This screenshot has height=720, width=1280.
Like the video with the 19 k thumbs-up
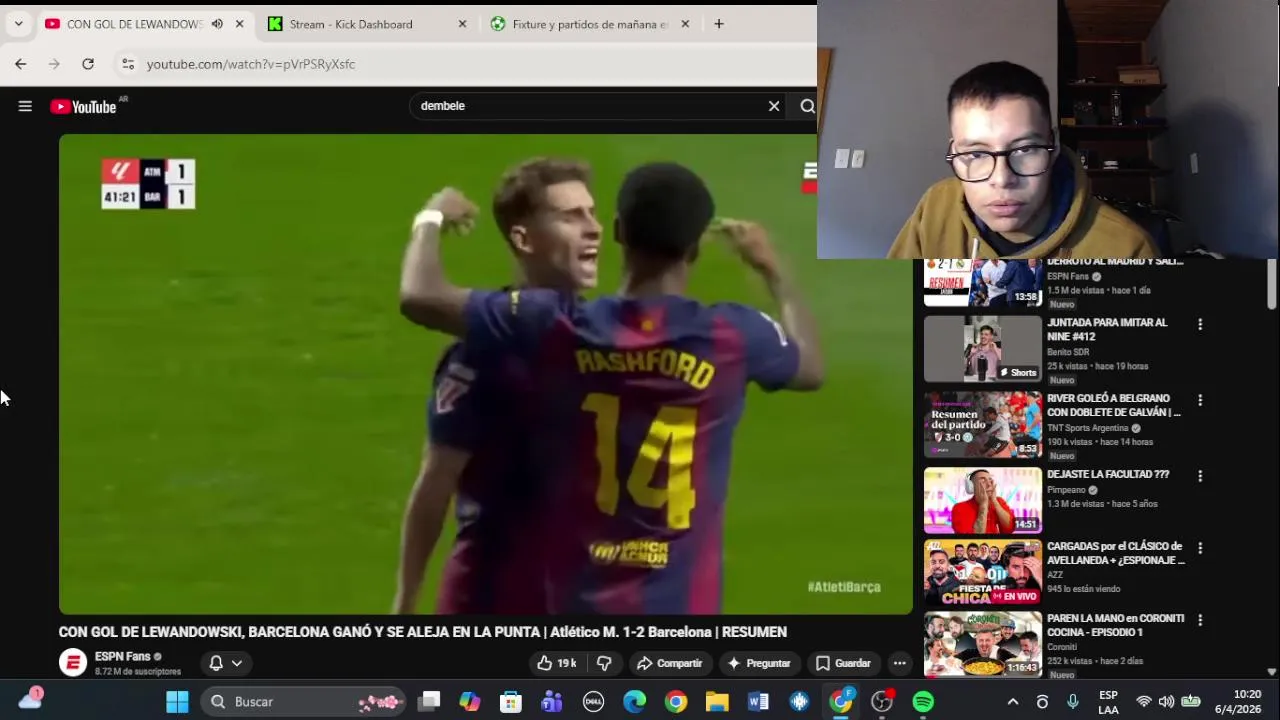pos(557,663)
